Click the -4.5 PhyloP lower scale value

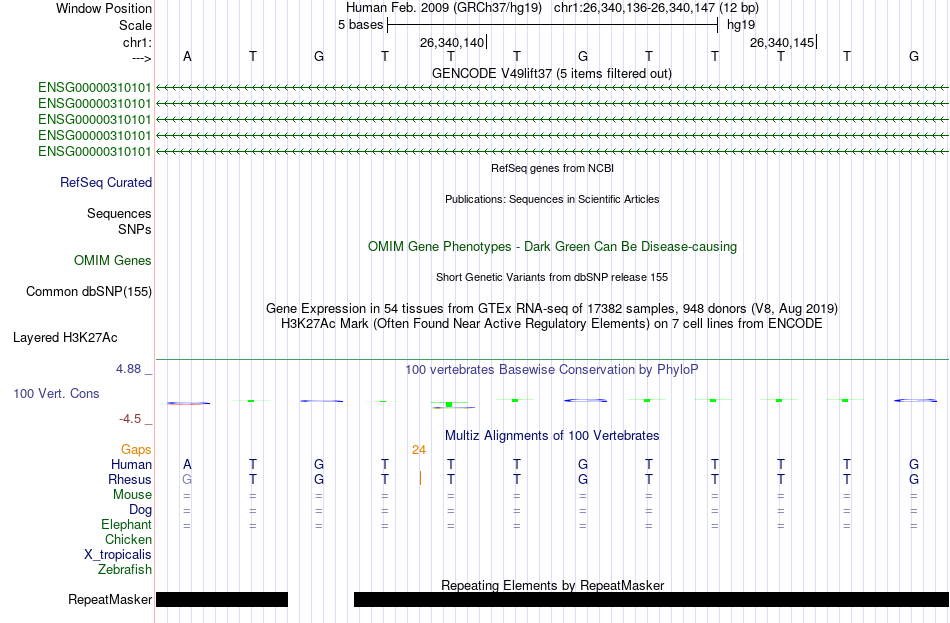[x=130, y=419]
